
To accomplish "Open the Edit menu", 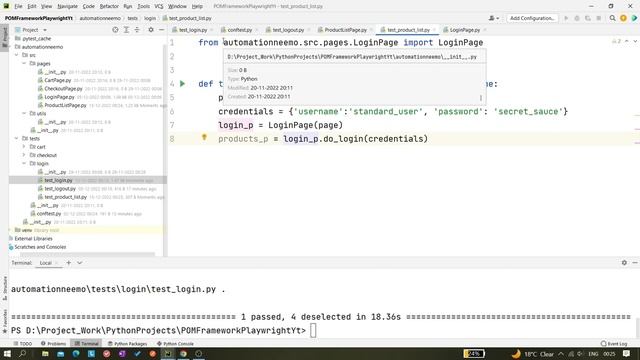I will click(32, 6).
